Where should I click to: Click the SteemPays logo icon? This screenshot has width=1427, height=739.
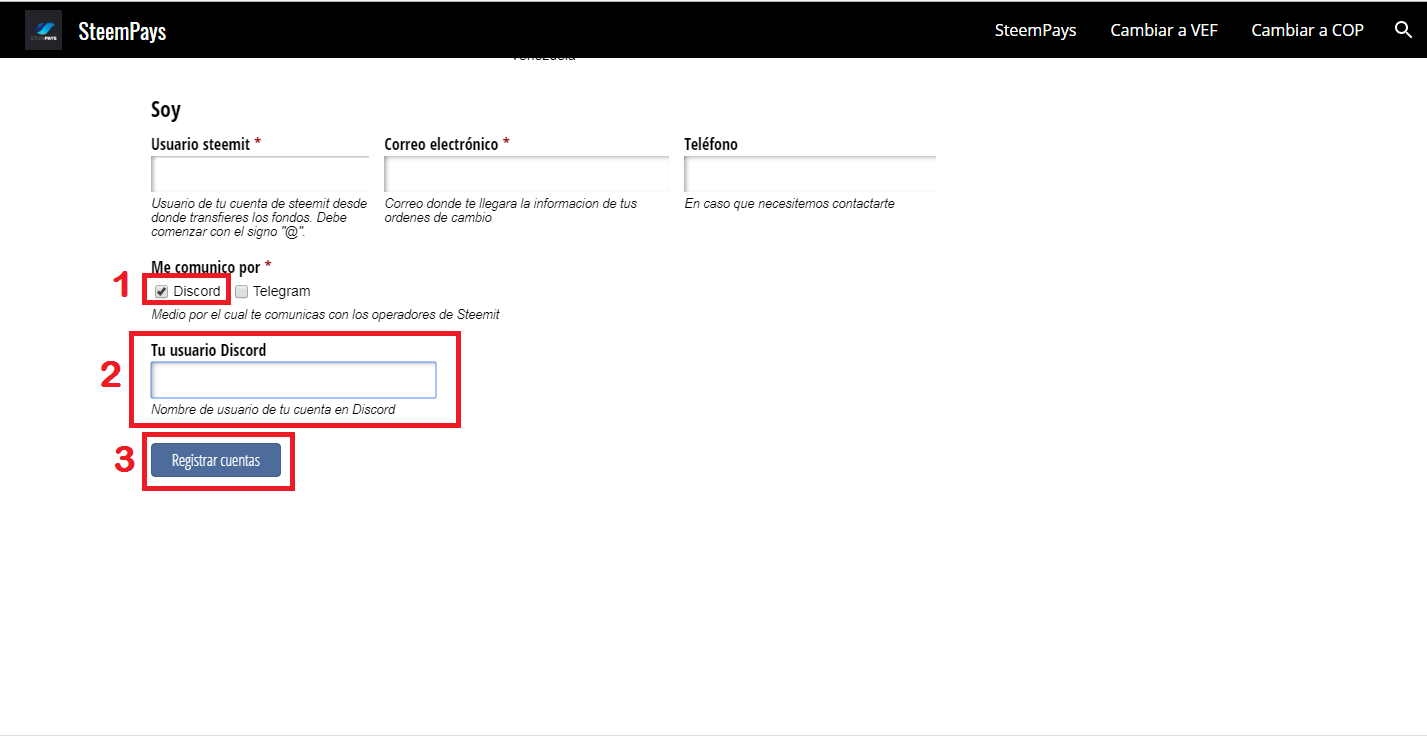click(43, 30)
